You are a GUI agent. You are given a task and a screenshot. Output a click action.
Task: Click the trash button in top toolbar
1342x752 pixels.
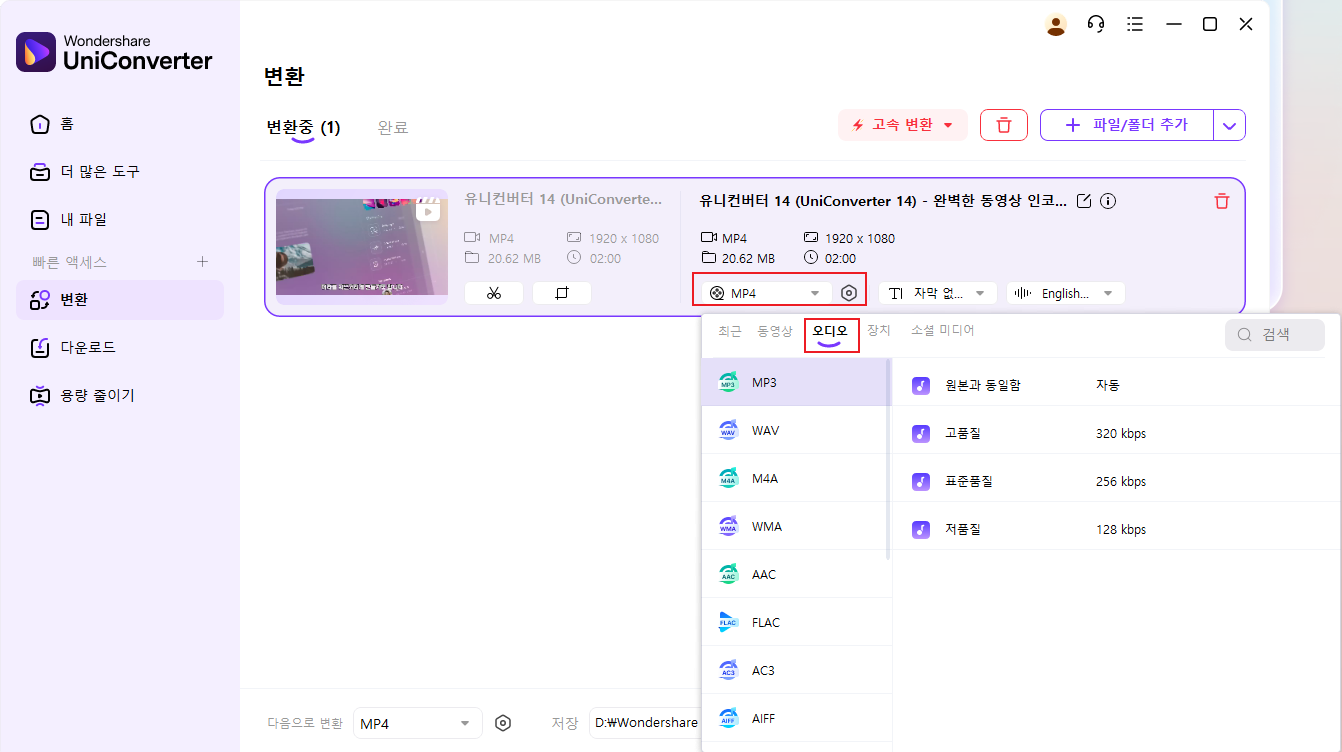pyautogui.click(x=1004, y=125)
